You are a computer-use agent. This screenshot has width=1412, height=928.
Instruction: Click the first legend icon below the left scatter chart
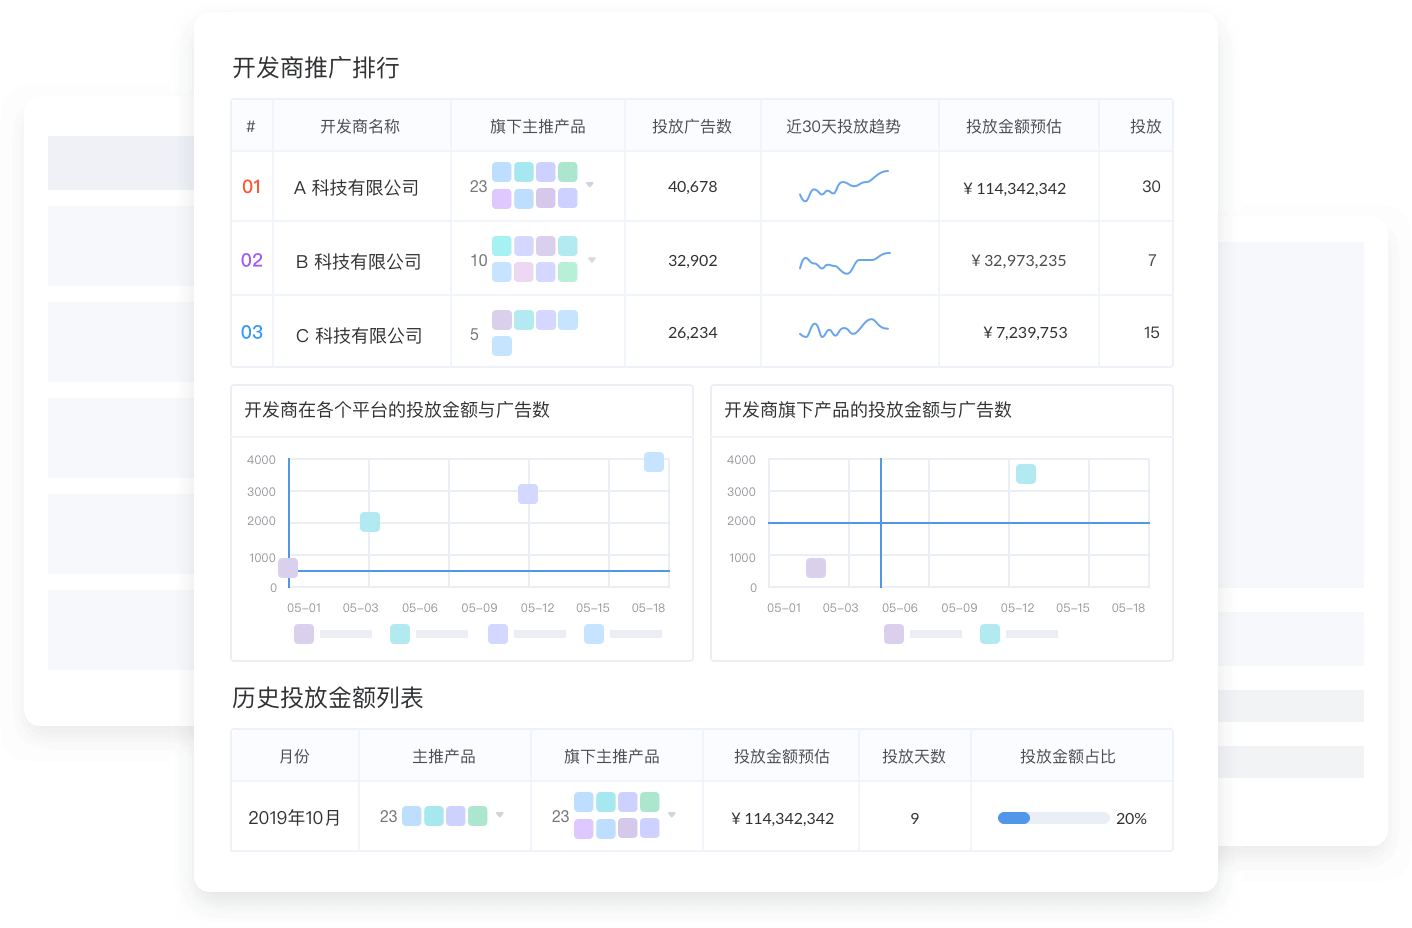(303, 633)
